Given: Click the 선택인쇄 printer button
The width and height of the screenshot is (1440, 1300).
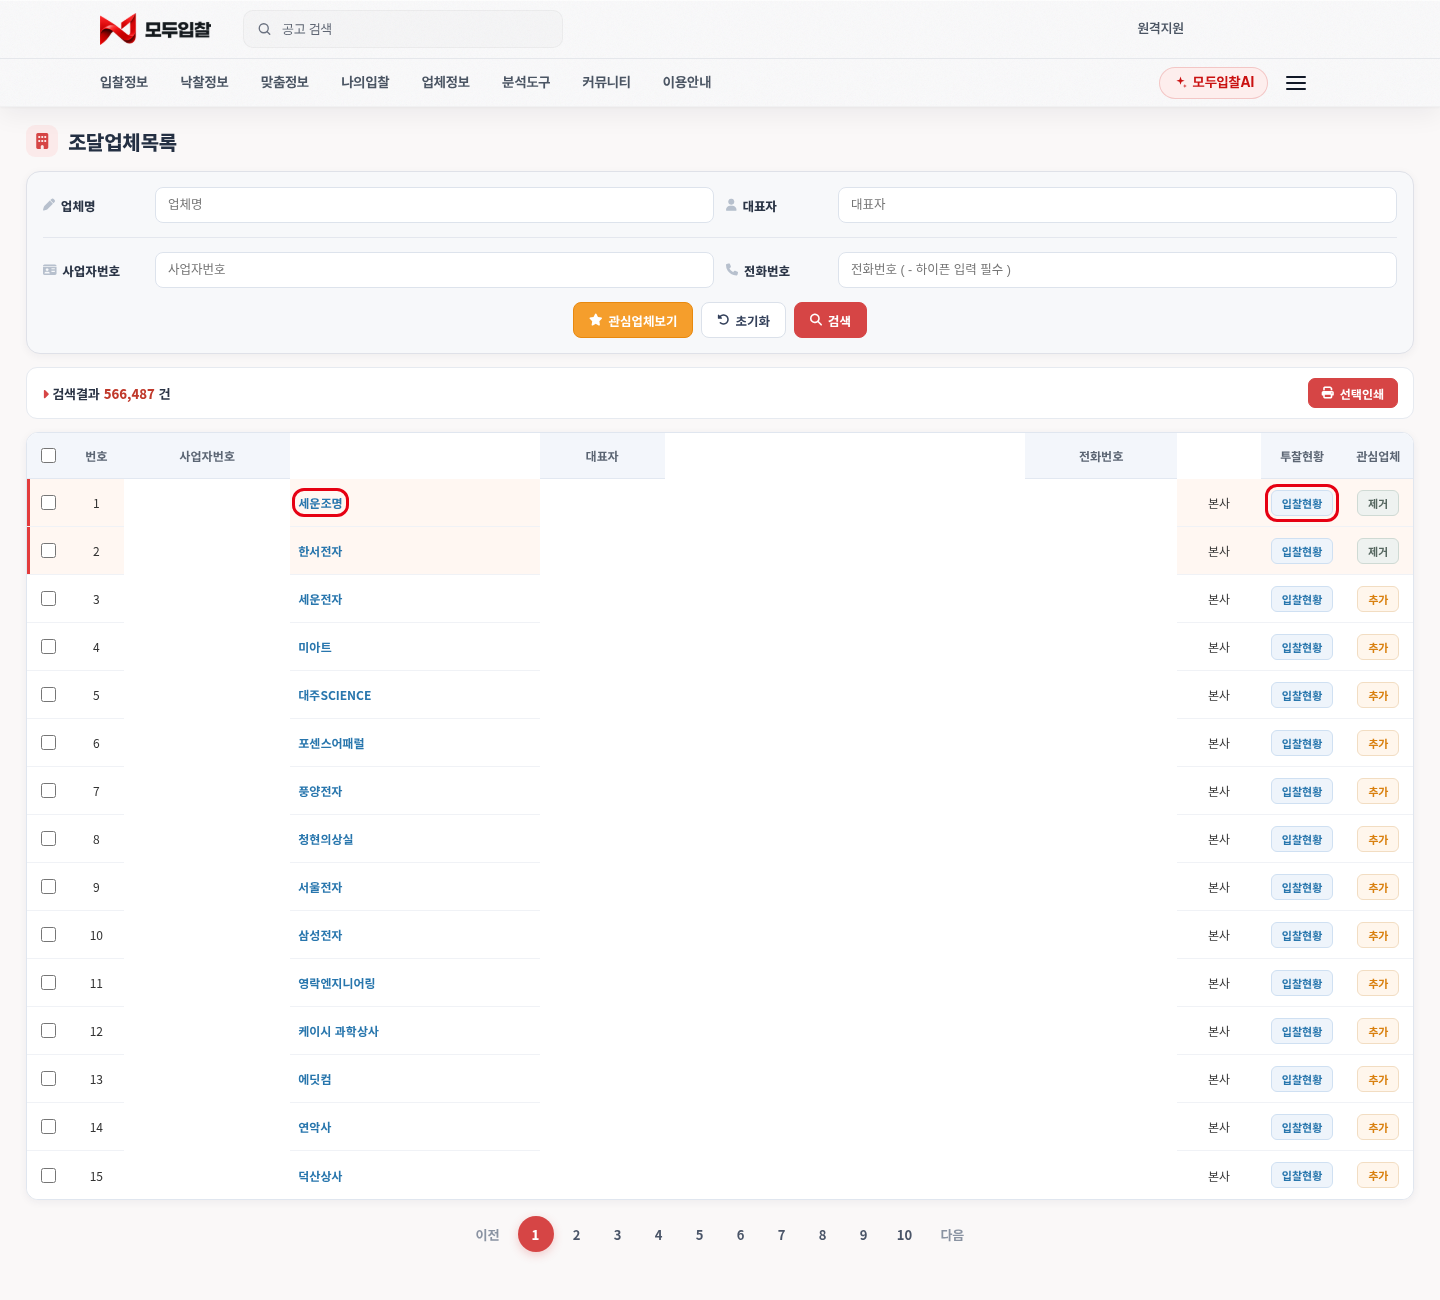Looking at the screenshot, I should [1353, 393].
